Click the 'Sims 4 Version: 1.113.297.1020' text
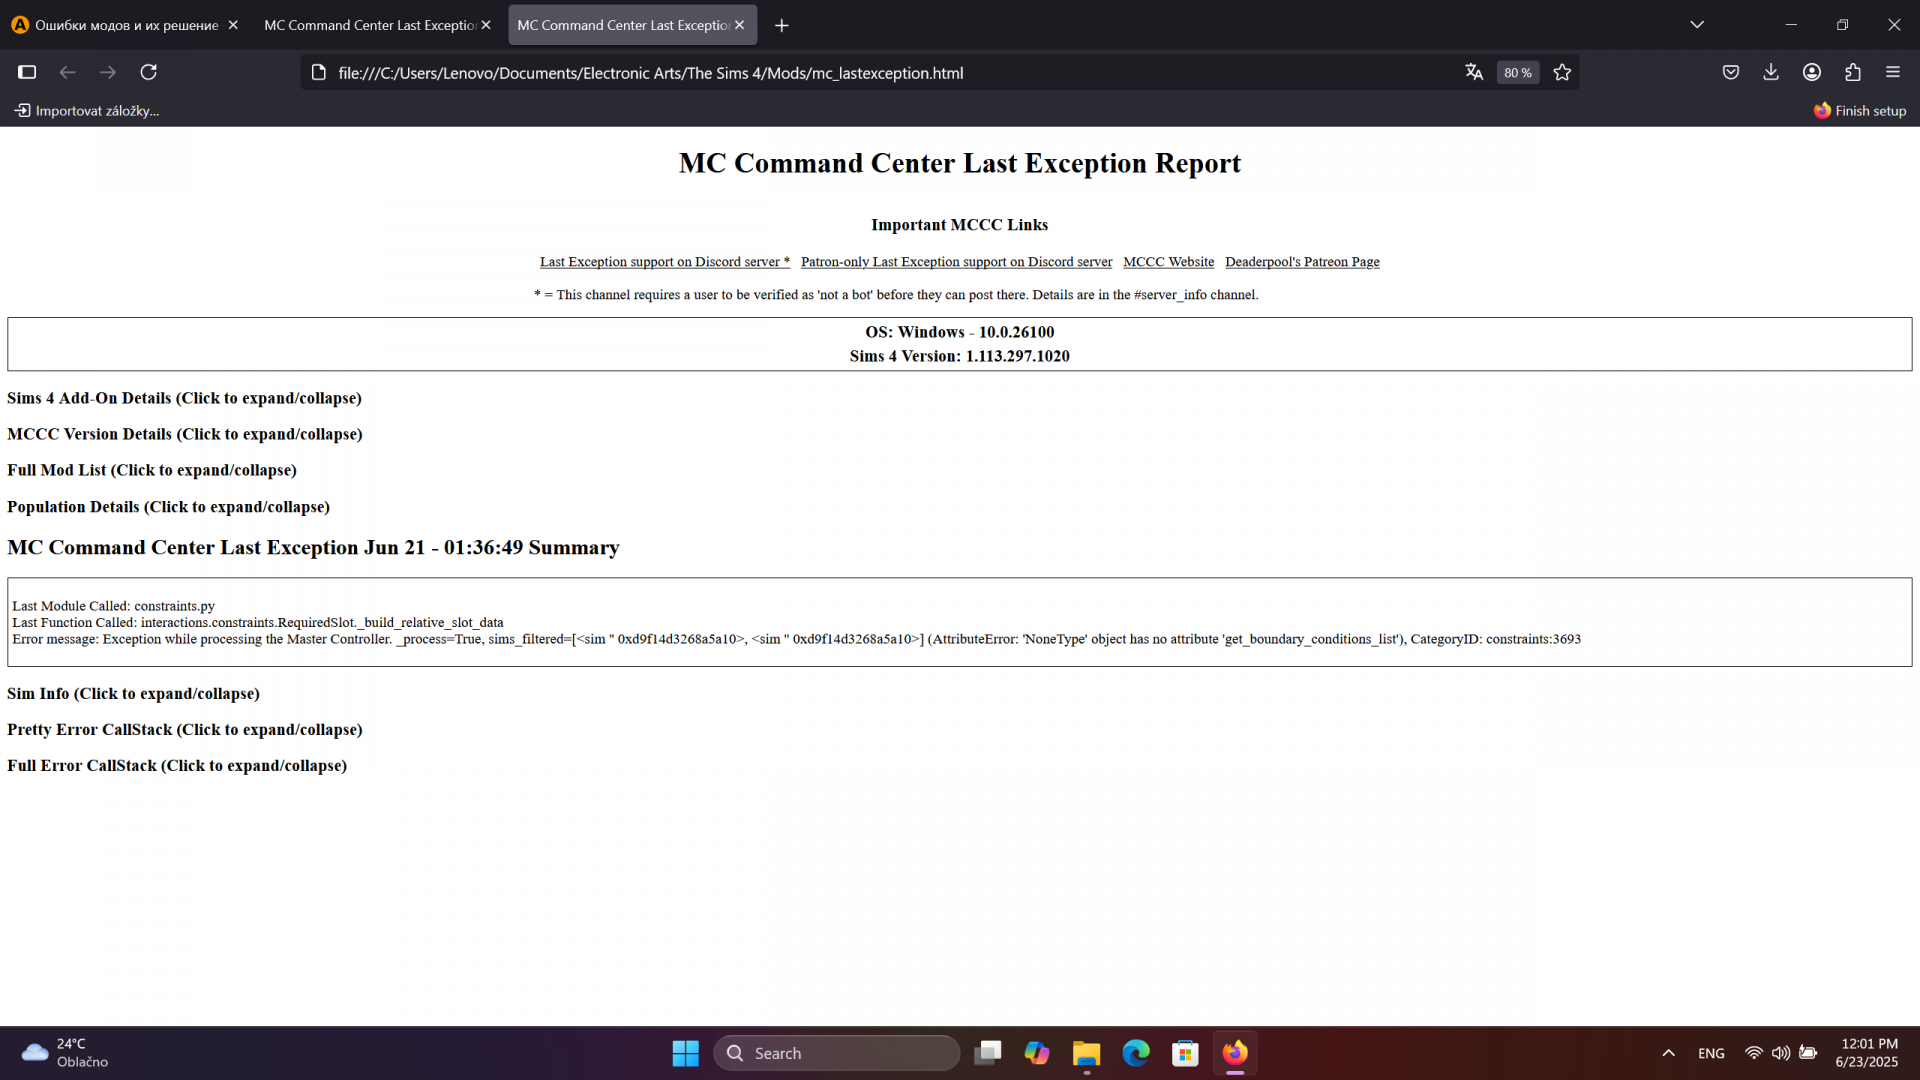 (960, 356)
